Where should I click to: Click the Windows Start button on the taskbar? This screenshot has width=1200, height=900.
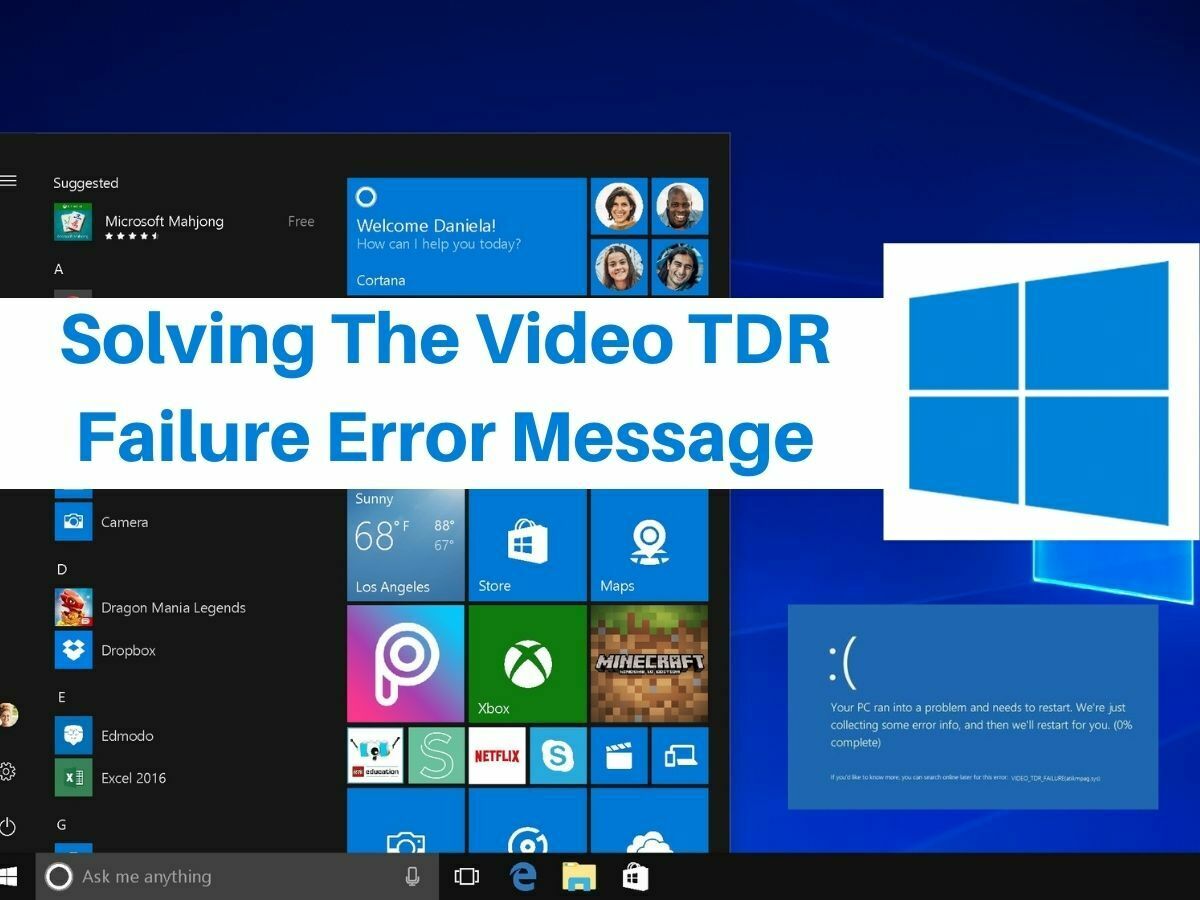click(9, 877)
